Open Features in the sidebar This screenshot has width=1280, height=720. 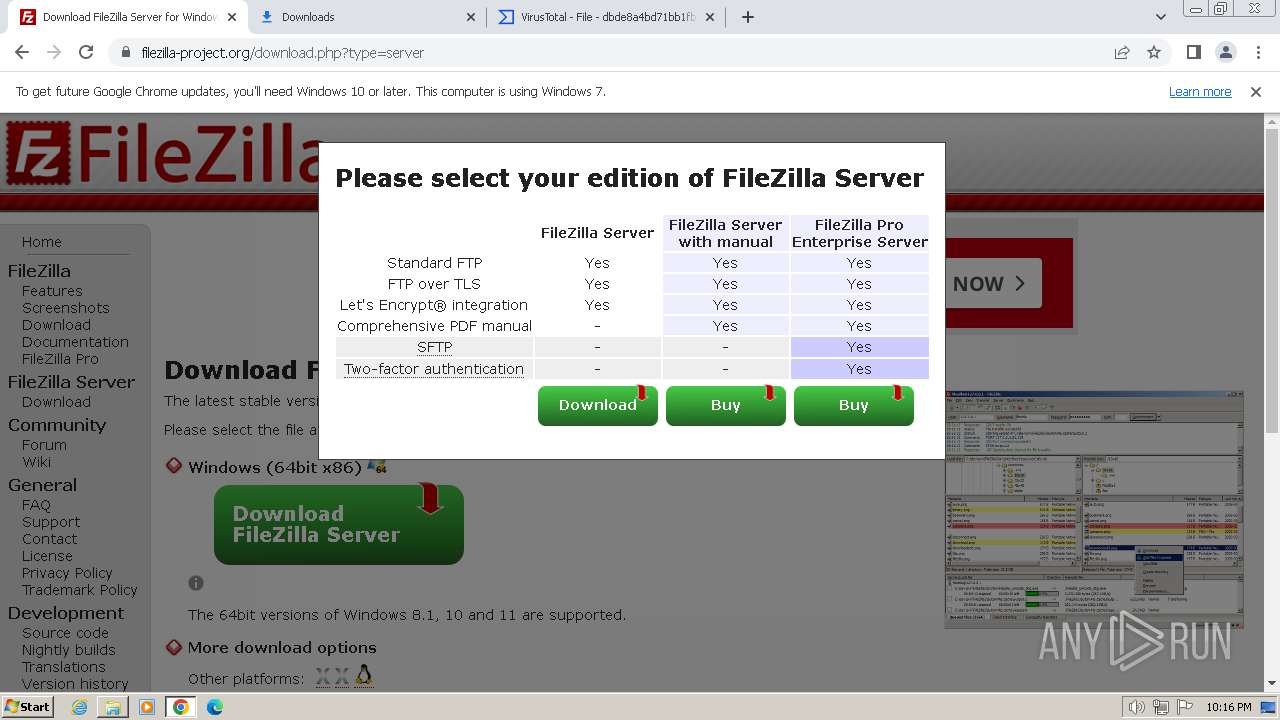[x=52, y=291]
